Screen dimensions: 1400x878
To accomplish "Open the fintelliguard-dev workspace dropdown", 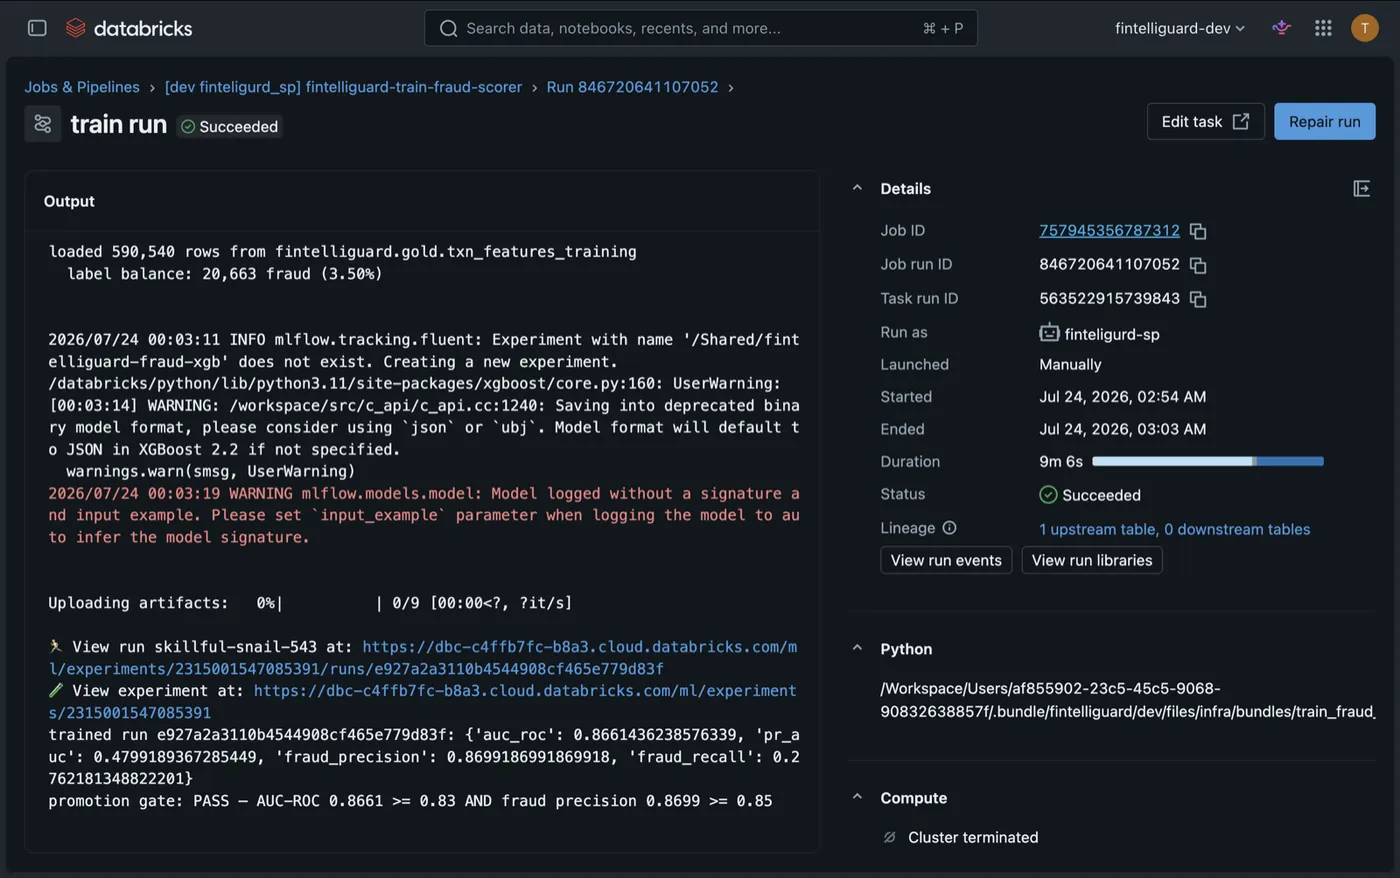I will [1180, 28].
